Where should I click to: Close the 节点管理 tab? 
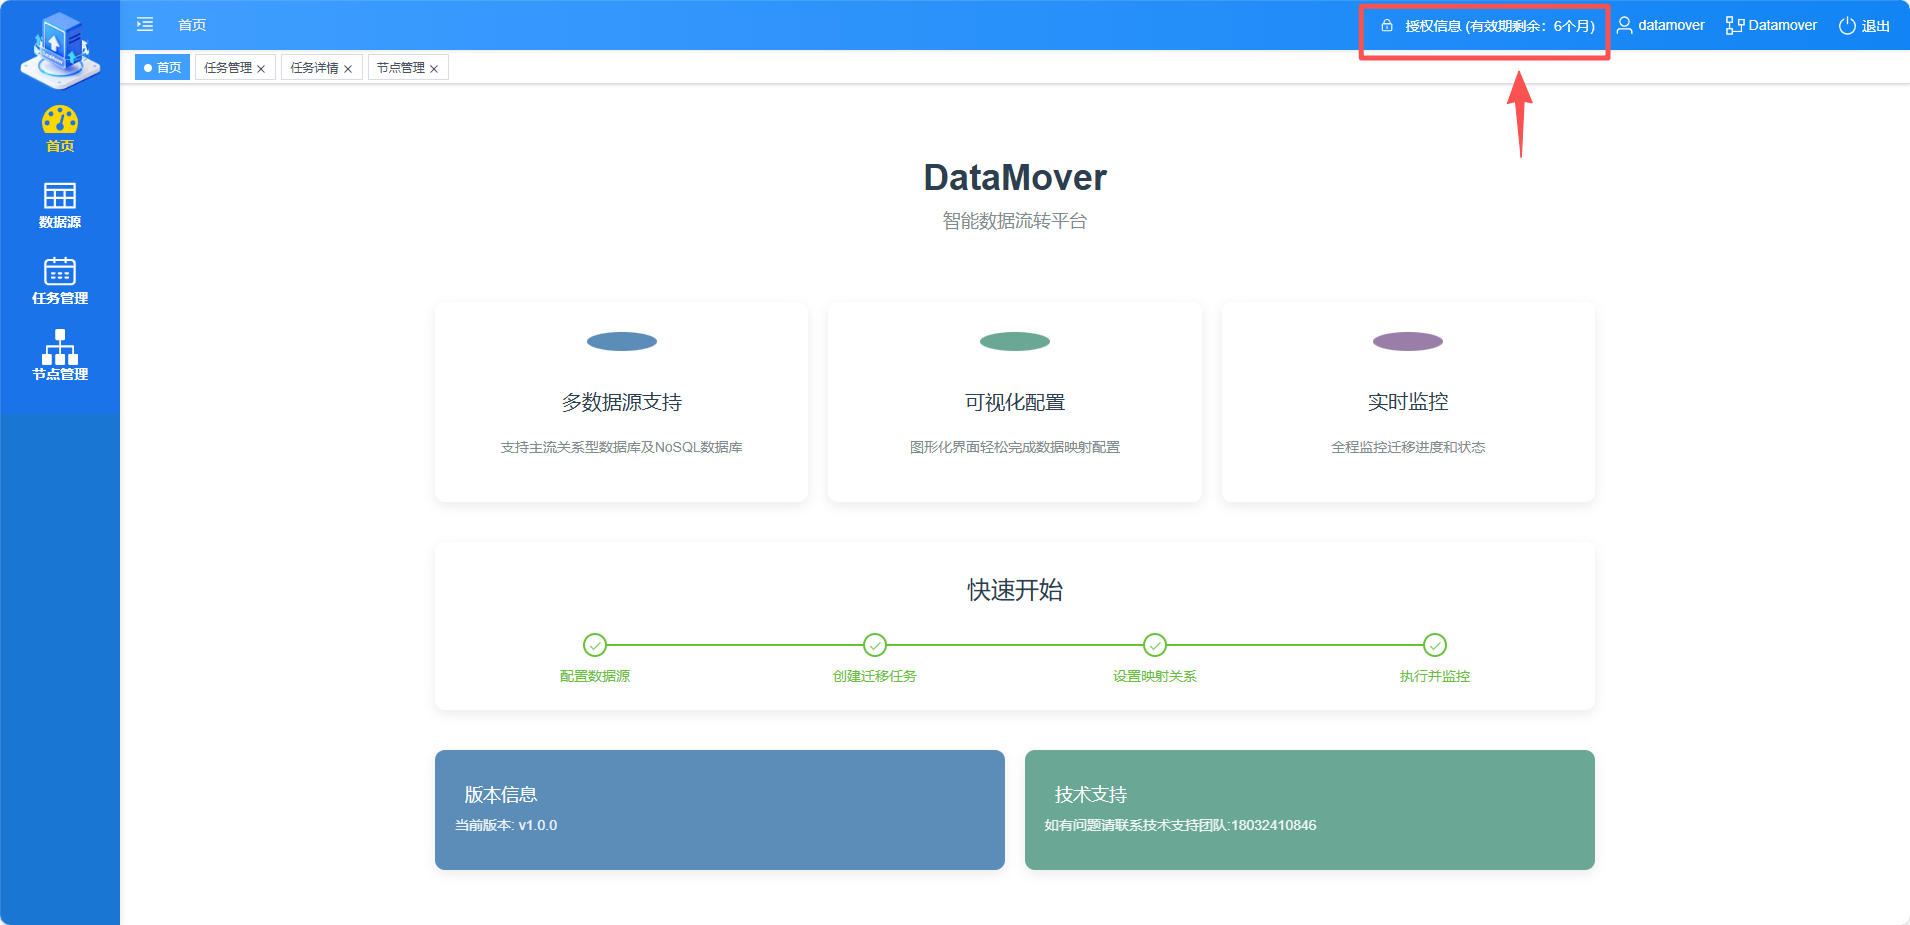[x=434, y=69]
